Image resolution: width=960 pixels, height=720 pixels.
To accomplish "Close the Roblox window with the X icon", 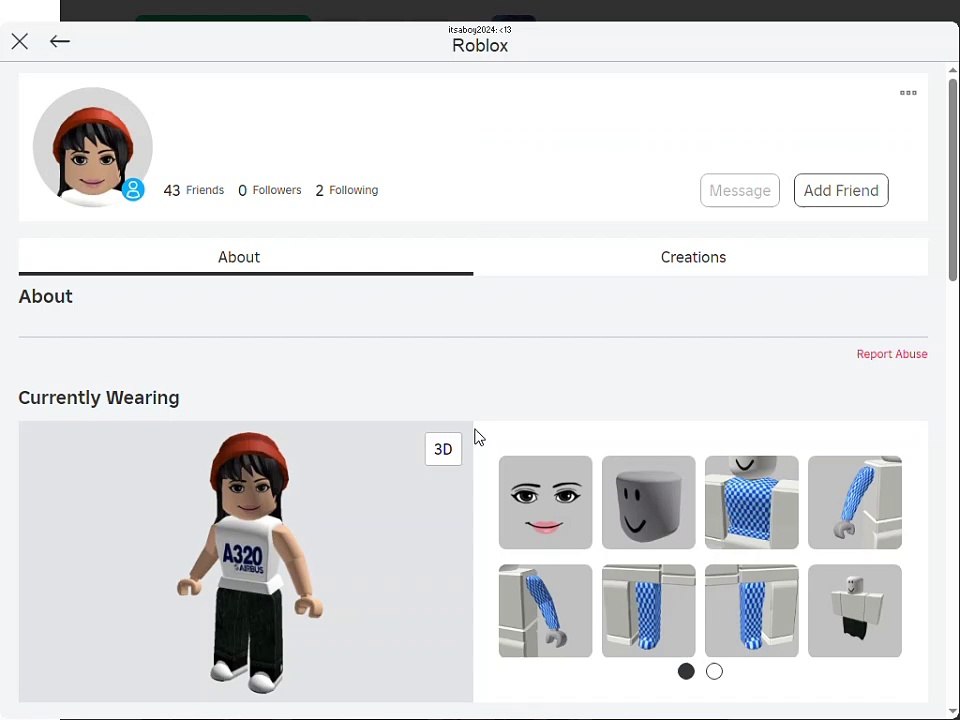I will [20, 42].
